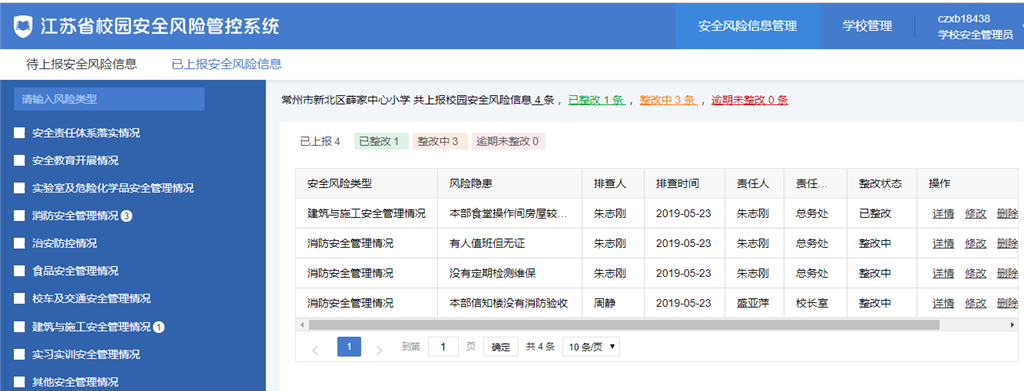Check the 安全责任体系落实情况 checkbox
This screenshot has width=1024, height=391.
click(19, 133)
